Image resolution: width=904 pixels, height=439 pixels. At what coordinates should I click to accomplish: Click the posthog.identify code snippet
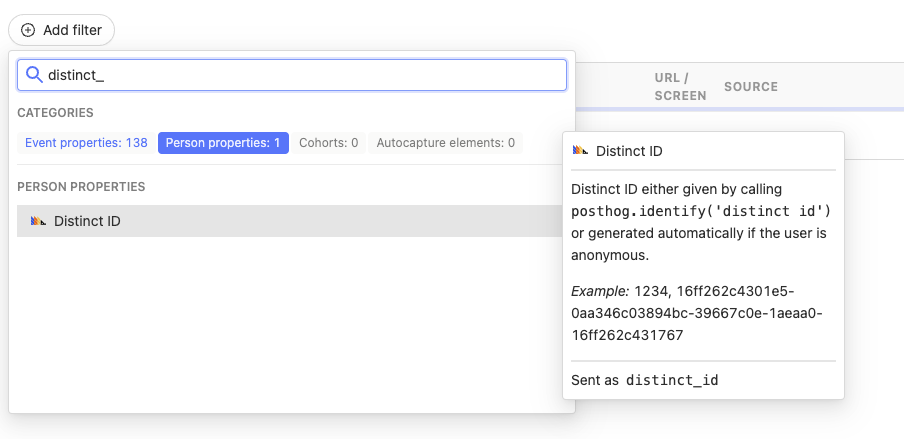(701, 211)
